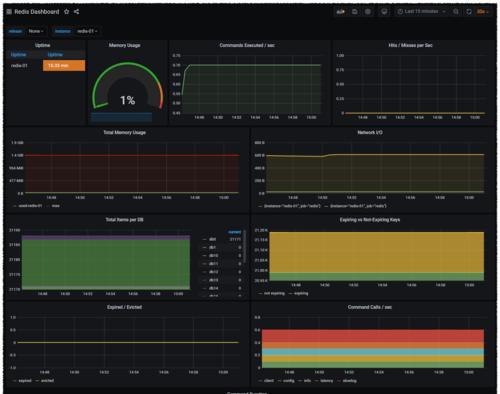Open the Hits / Misses per Sec panel menu
The height and width of the screenshot is (394, 500).
point(410,45)
